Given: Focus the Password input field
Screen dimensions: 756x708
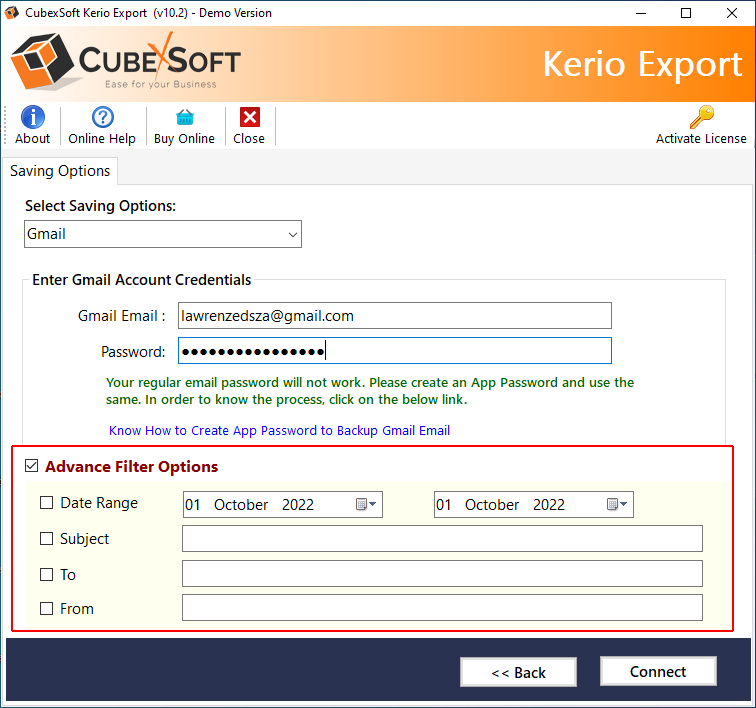Looking at the screenshot, I should click(x=394, y=351).
